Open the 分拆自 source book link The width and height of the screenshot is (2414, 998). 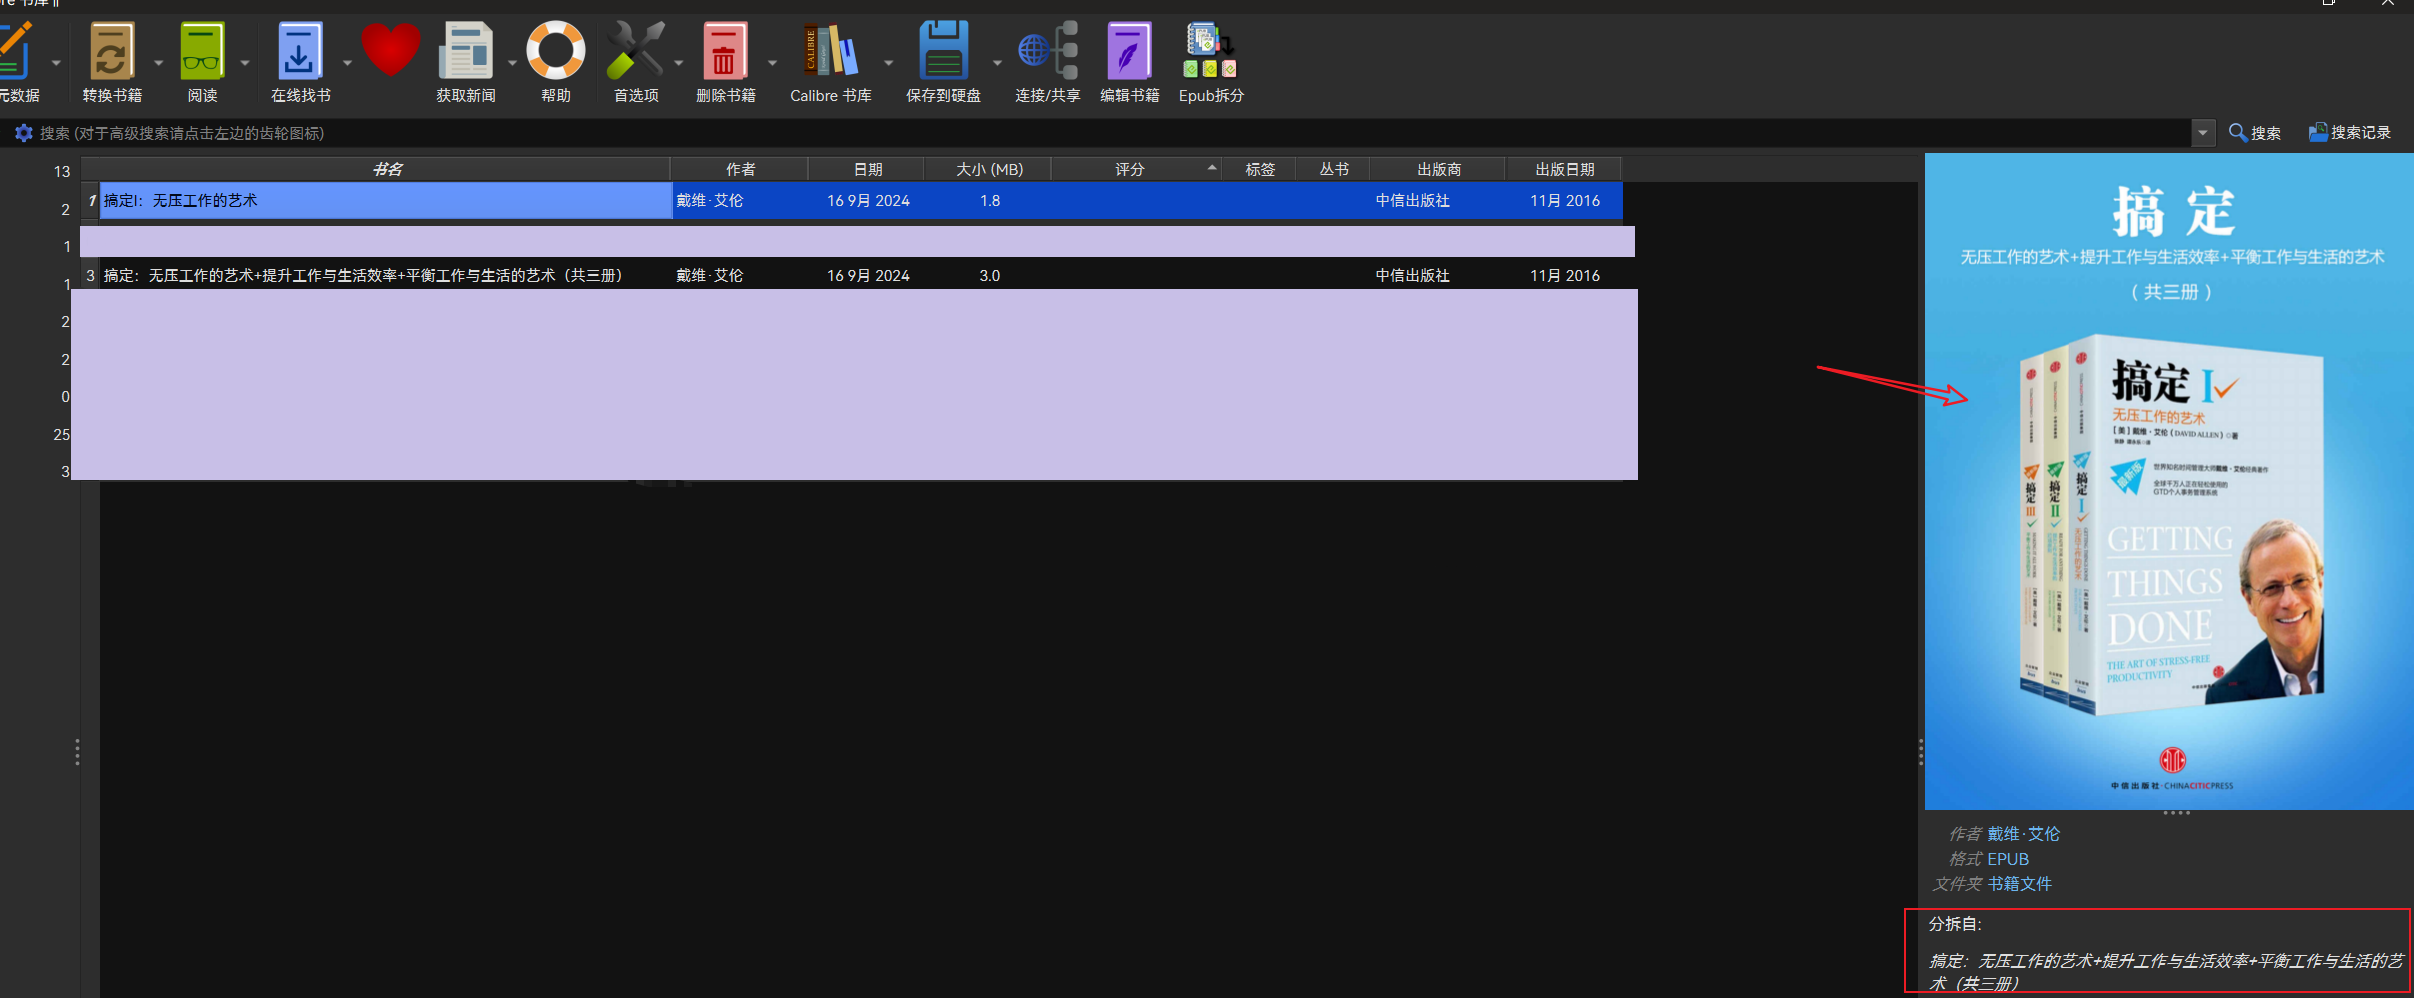[x=2166, y=972]
